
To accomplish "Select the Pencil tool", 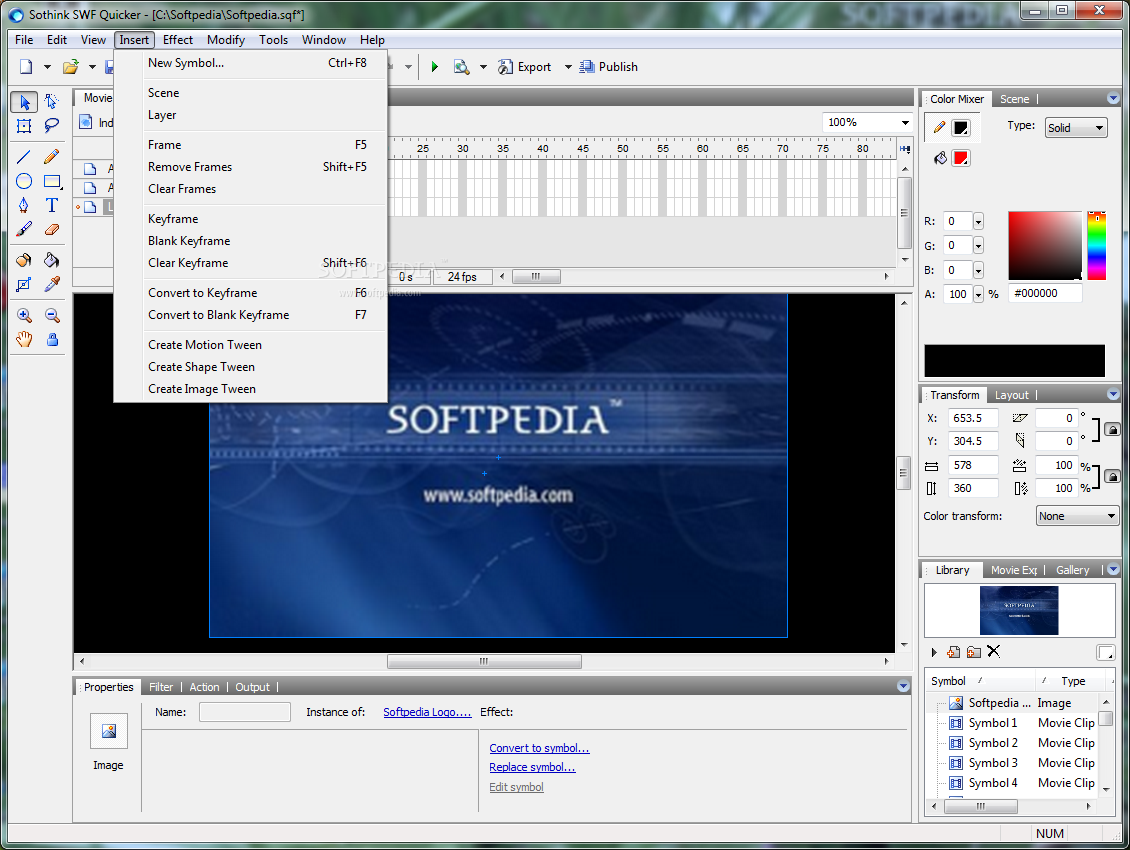I will click(x=51, y=157).
